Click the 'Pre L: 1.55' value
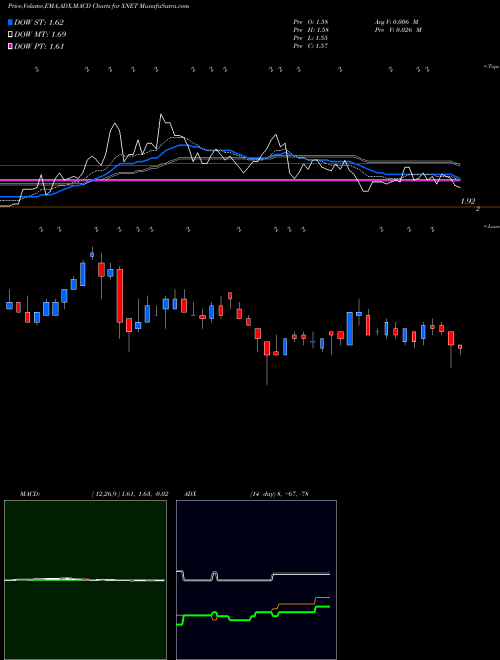The width and height of the screenshot is (500, 660). [311, 38]
